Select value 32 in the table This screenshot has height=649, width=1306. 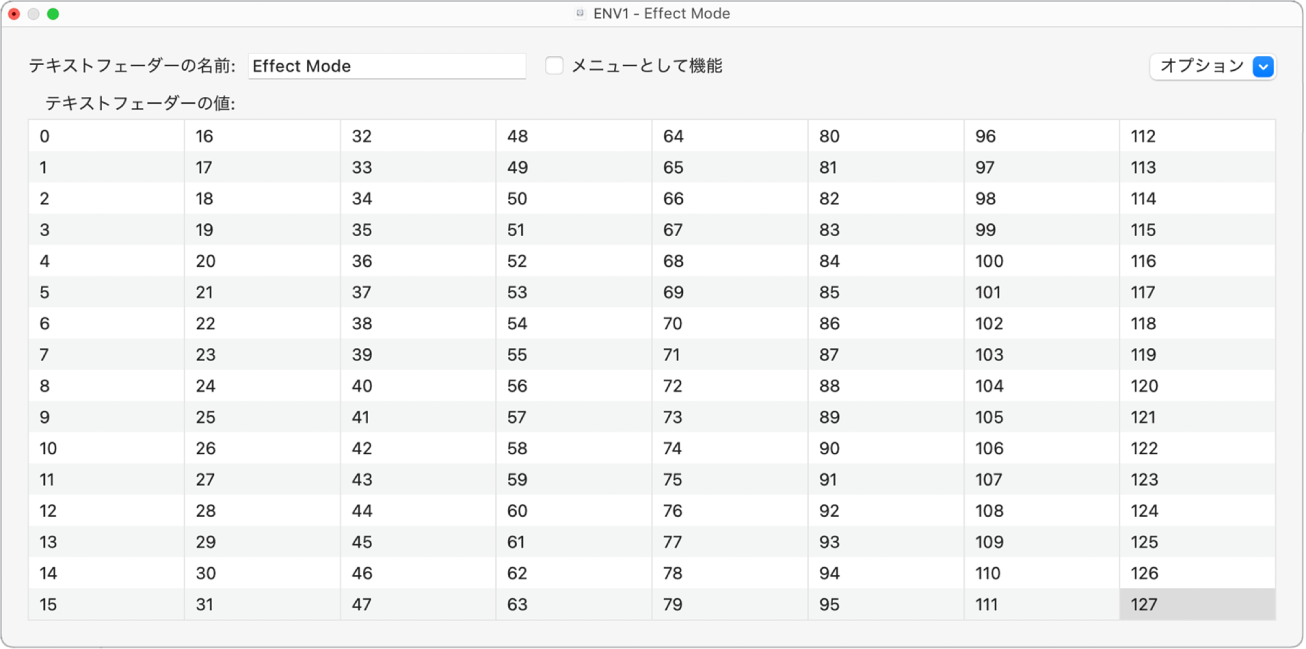[x=418, y=136]
